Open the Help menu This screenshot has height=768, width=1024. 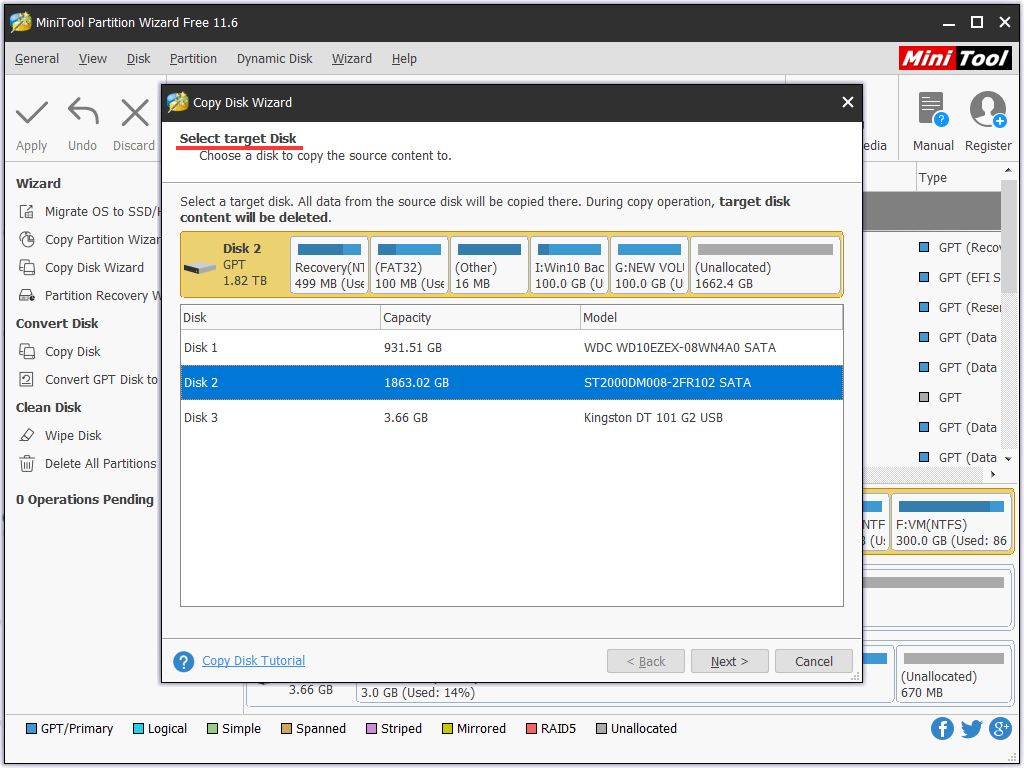404,59
